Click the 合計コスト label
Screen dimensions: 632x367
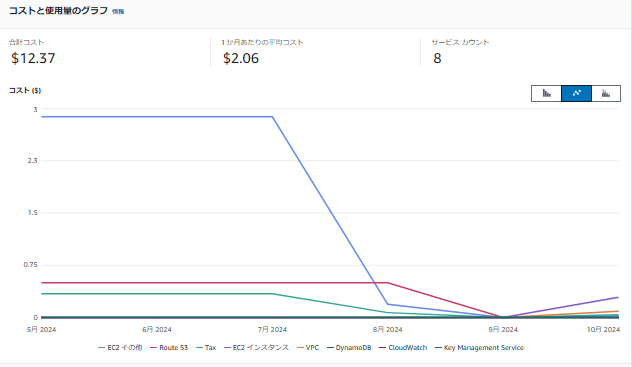(x=27, y=42)
